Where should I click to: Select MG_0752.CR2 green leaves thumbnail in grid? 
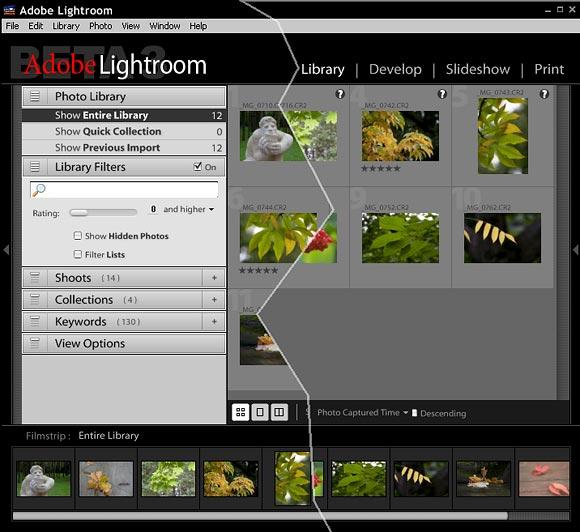click(400, 238)
